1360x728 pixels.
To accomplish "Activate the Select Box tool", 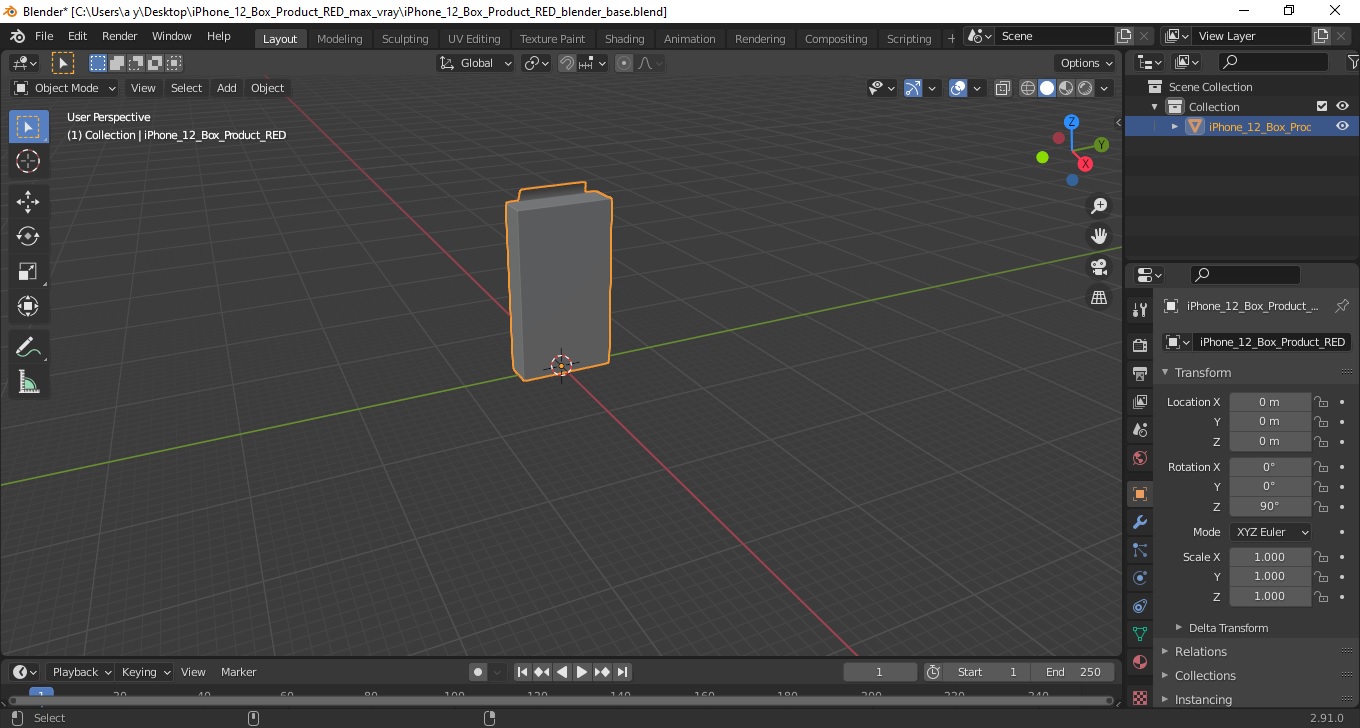I will [28, 126].
